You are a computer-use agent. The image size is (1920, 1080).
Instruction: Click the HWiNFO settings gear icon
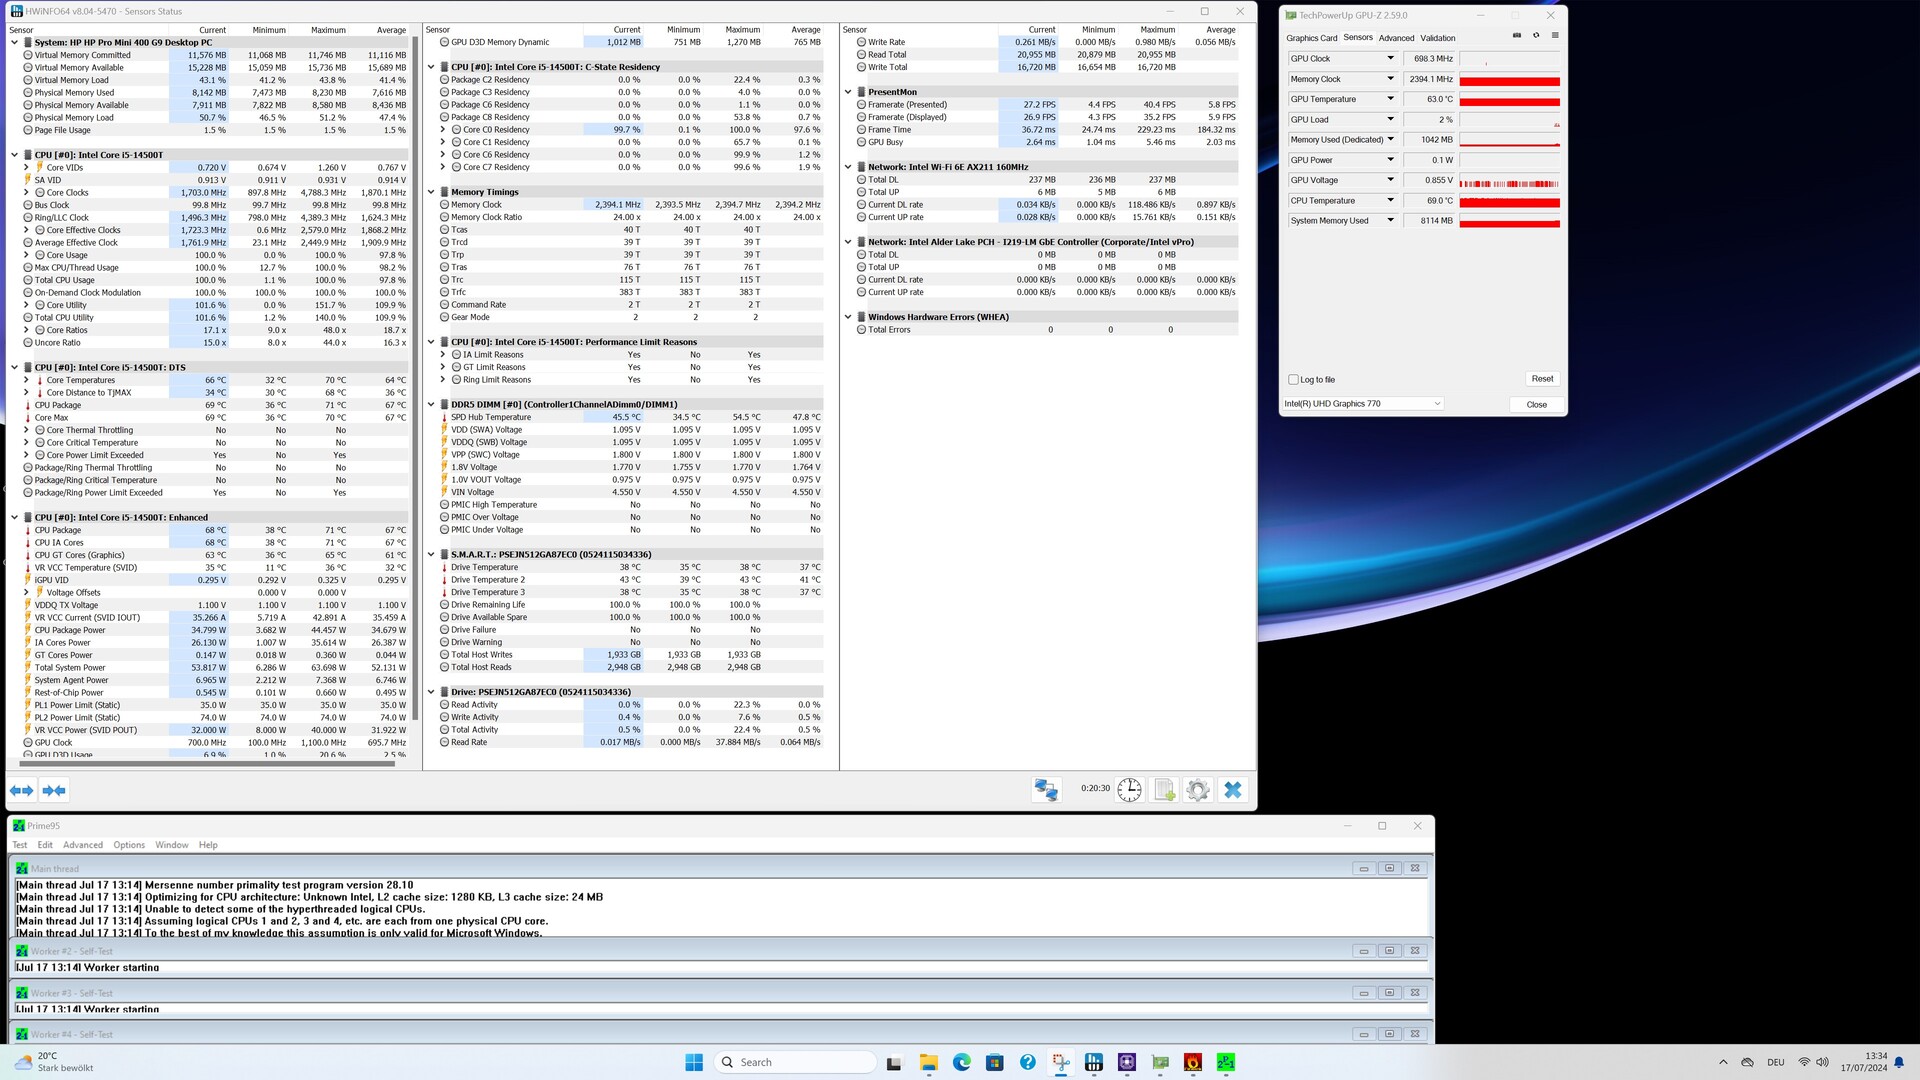point(1197,790)
